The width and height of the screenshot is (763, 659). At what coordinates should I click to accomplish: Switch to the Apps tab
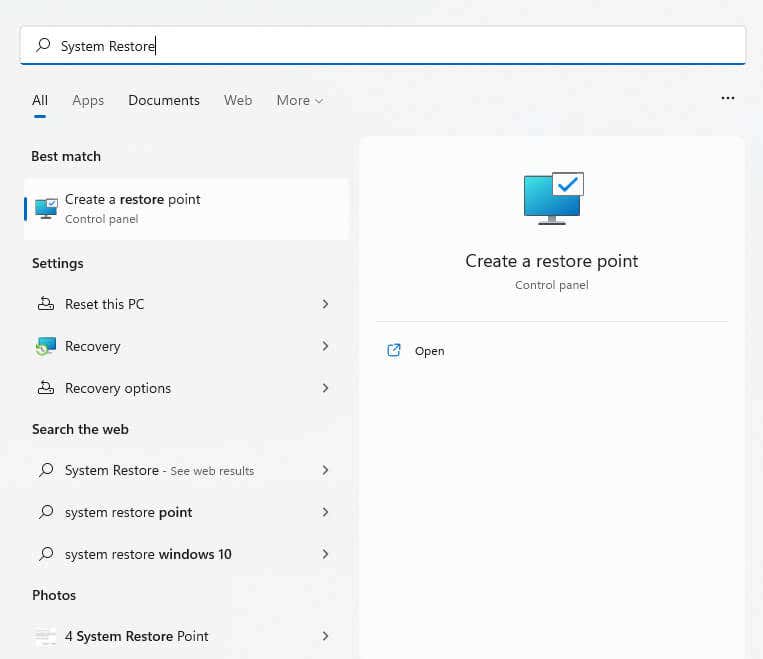[x=88, y=100]
